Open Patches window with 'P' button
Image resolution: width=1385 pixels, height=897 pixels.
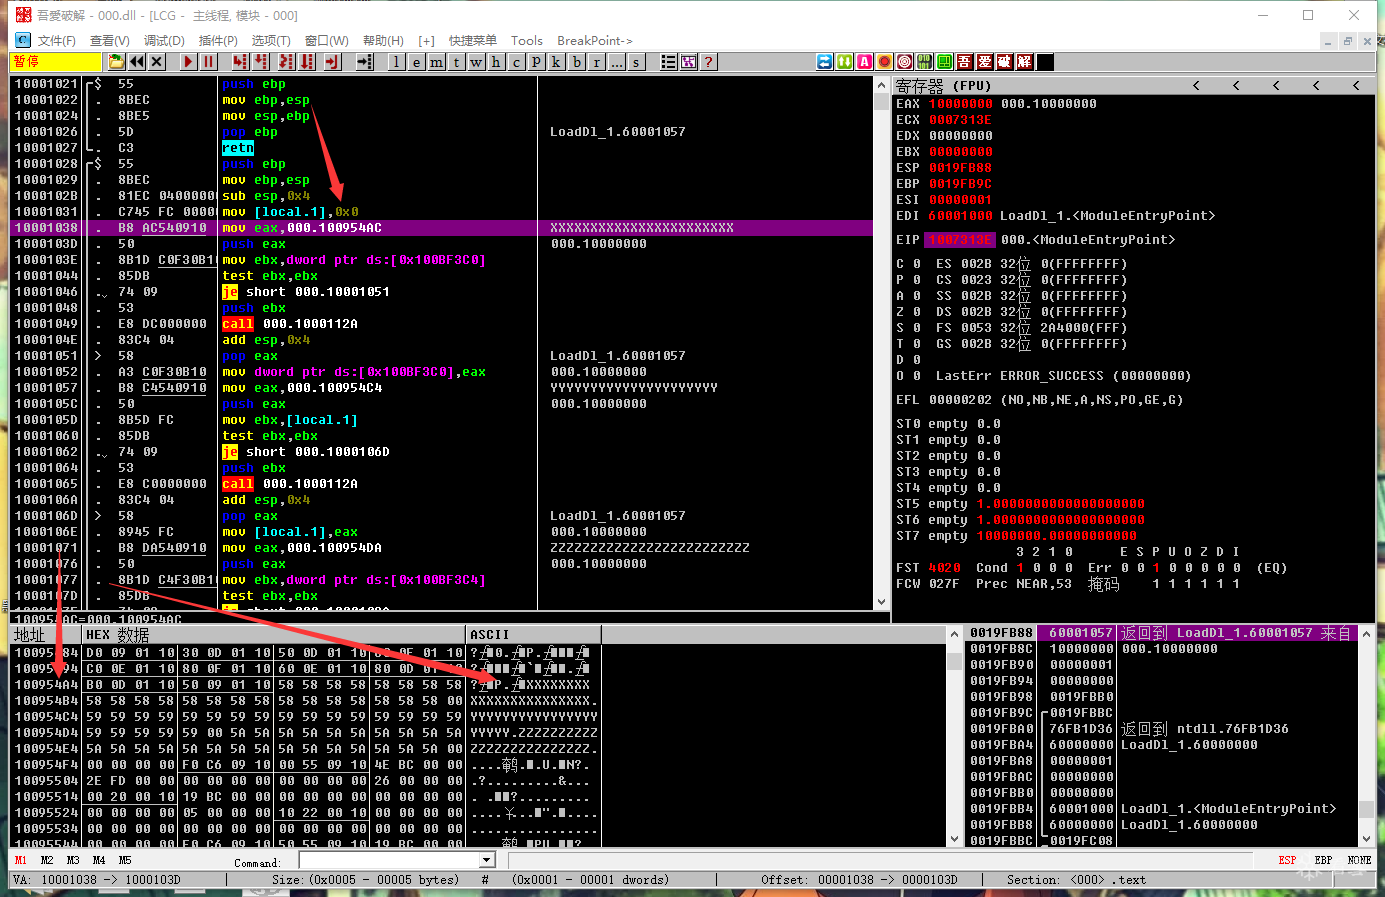[x=537, y=62]
